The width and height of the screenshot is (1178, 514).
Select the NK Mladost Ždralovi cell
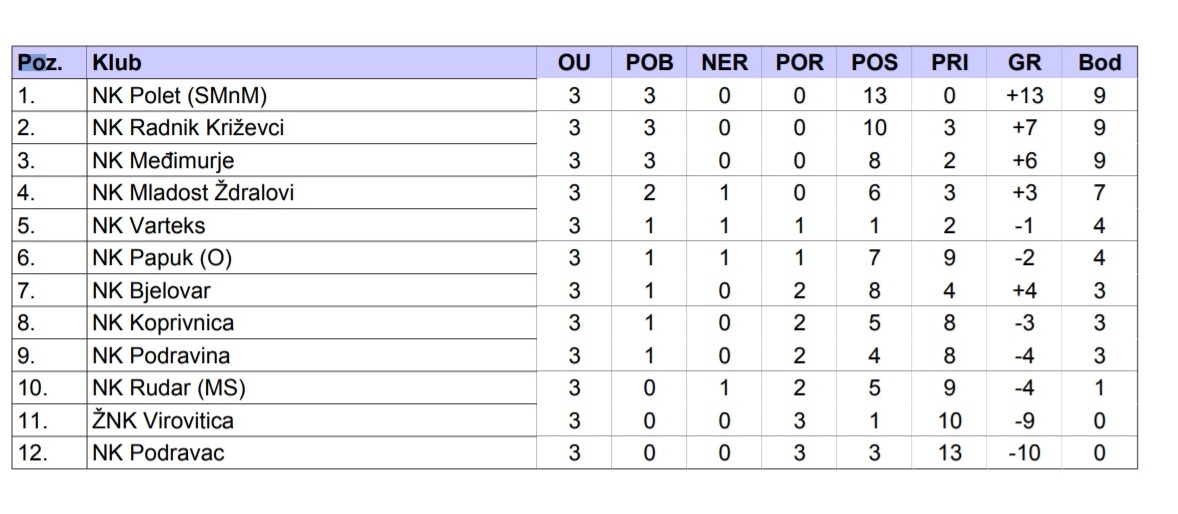coord(193,193)
